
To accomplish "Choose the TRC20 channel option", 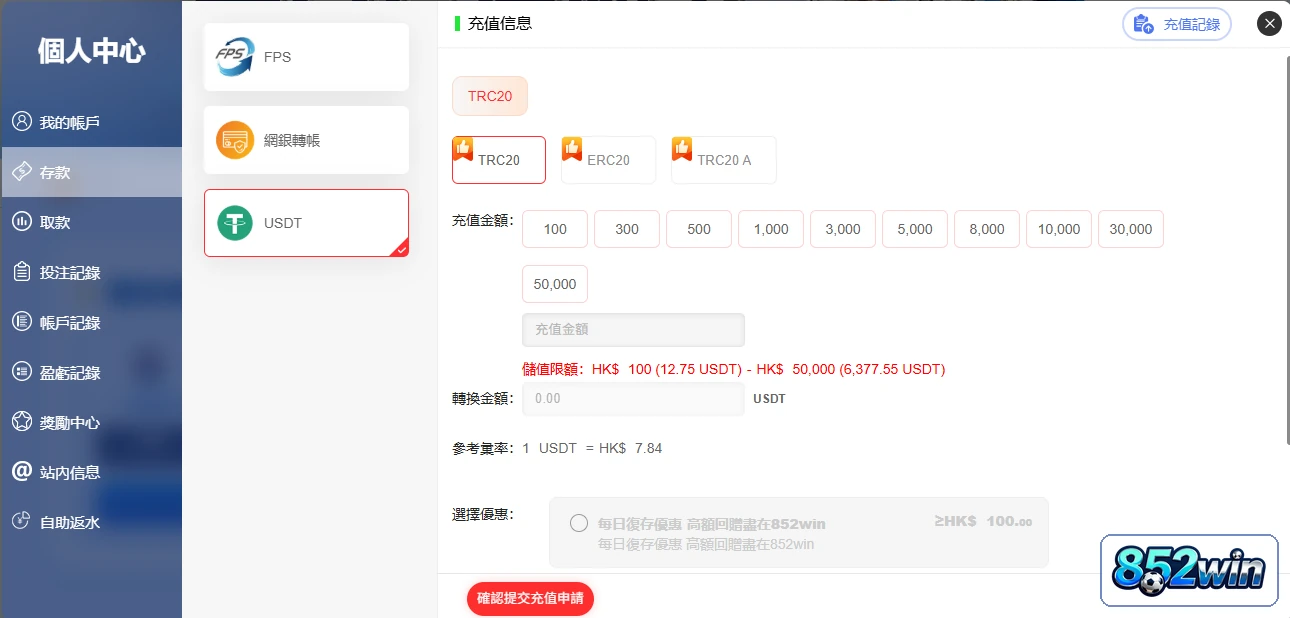I will coord(499,160).
